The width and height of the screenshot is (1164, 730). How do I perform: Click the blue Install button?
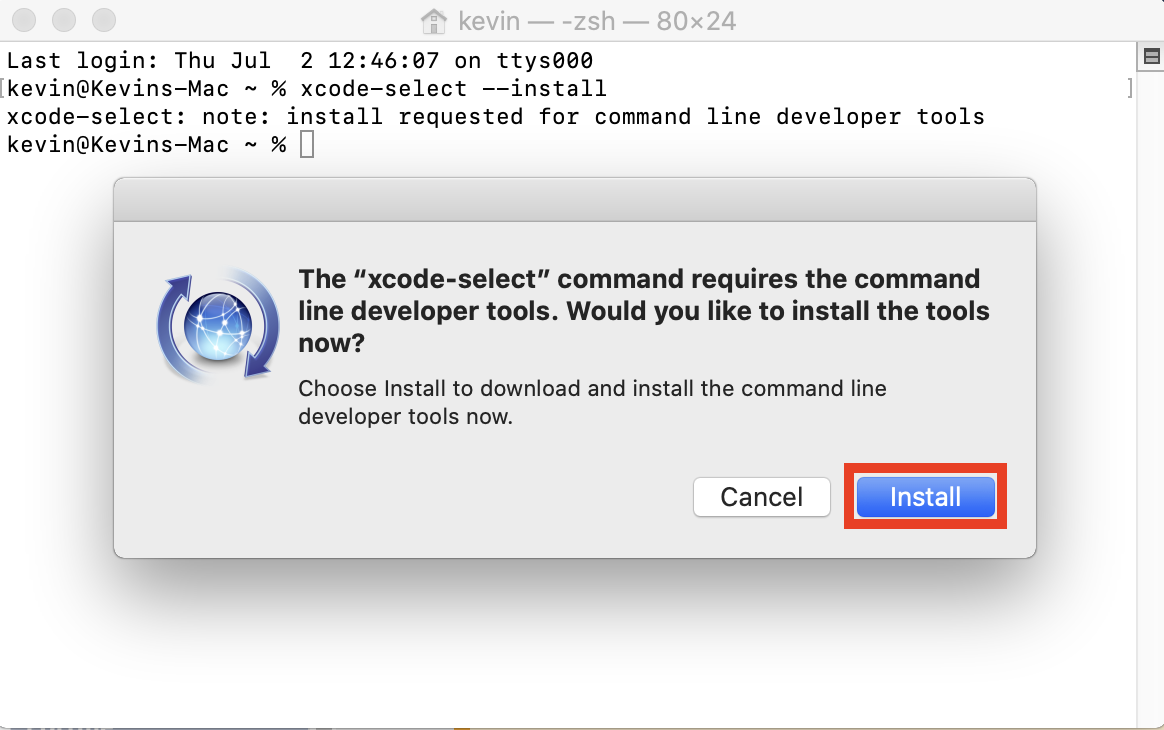[x=925, y=497]
